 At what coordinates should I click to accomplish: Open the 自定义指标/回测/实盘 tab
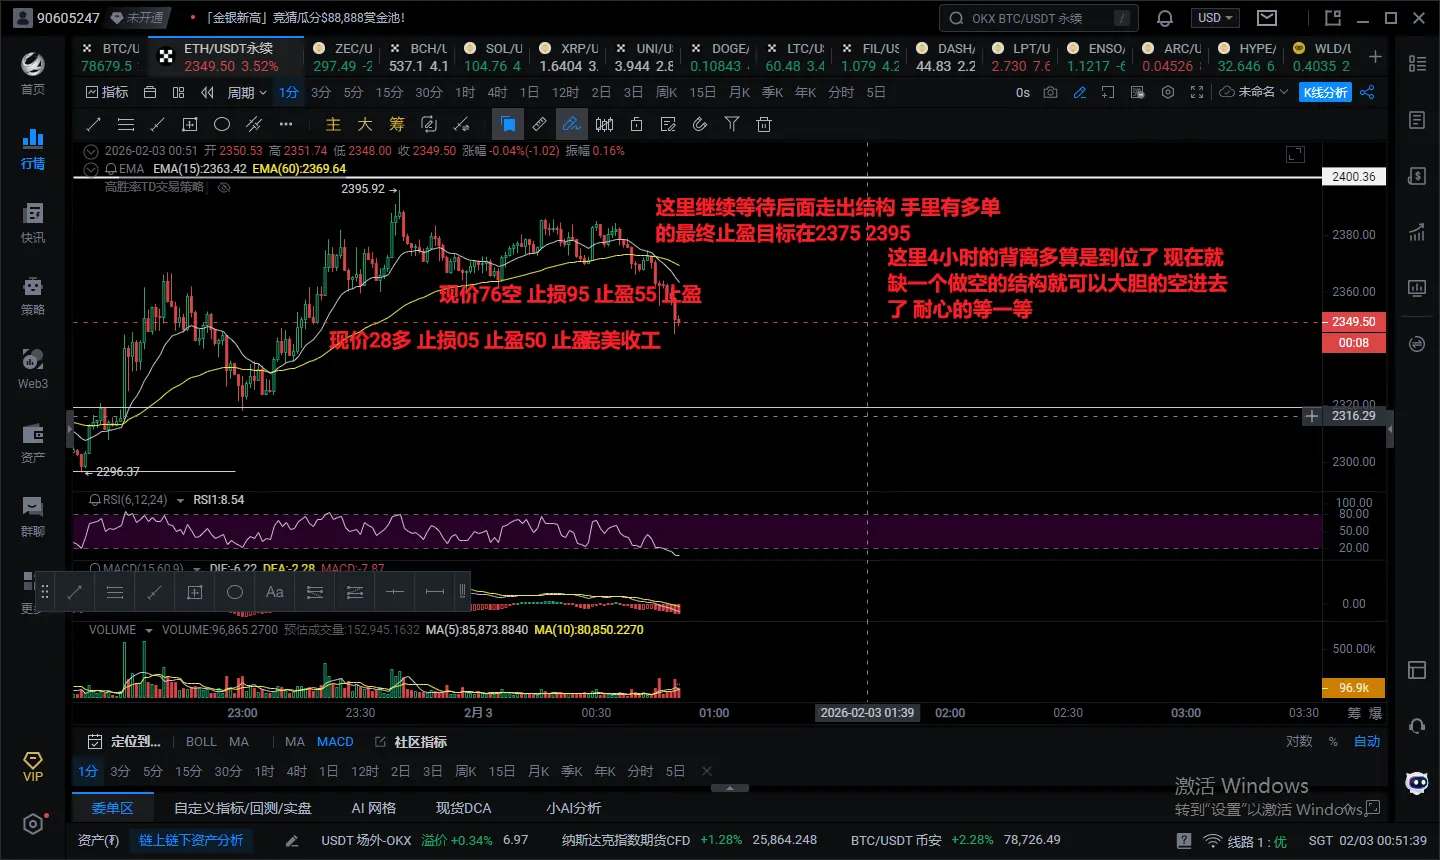pyautogui.click(x=243, y=808)
